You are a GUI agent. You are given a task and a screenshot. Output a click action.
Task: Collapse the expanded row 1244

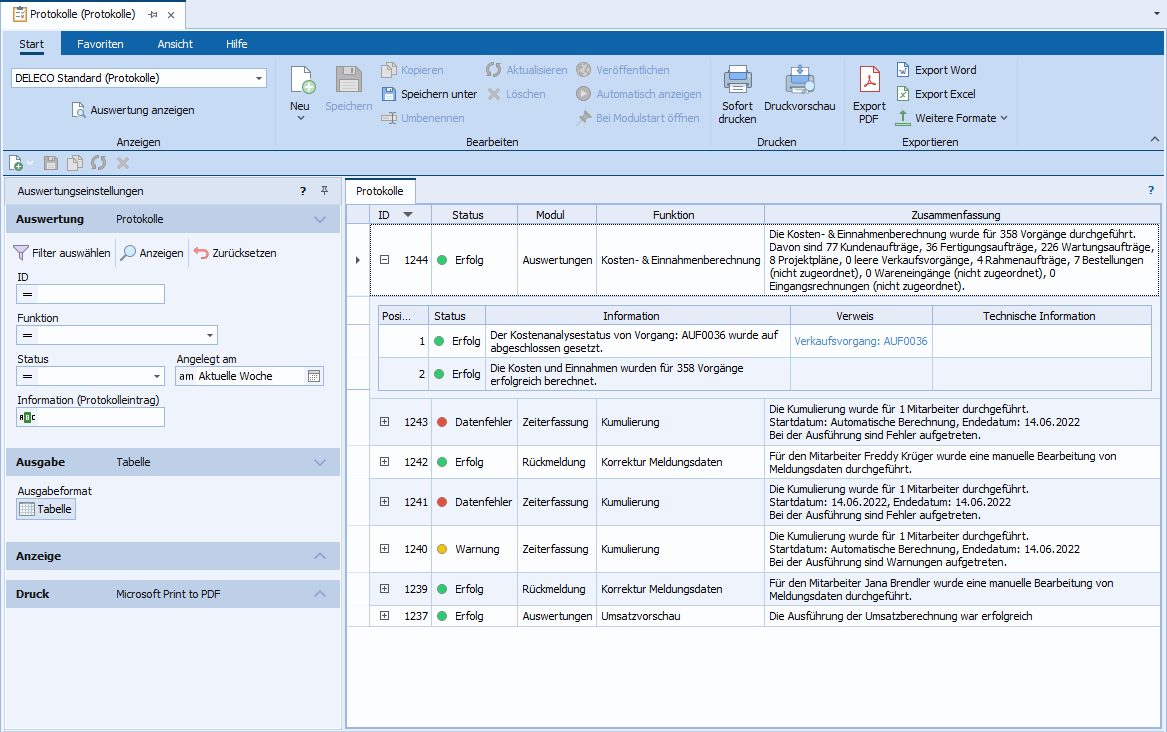point(384,260)
